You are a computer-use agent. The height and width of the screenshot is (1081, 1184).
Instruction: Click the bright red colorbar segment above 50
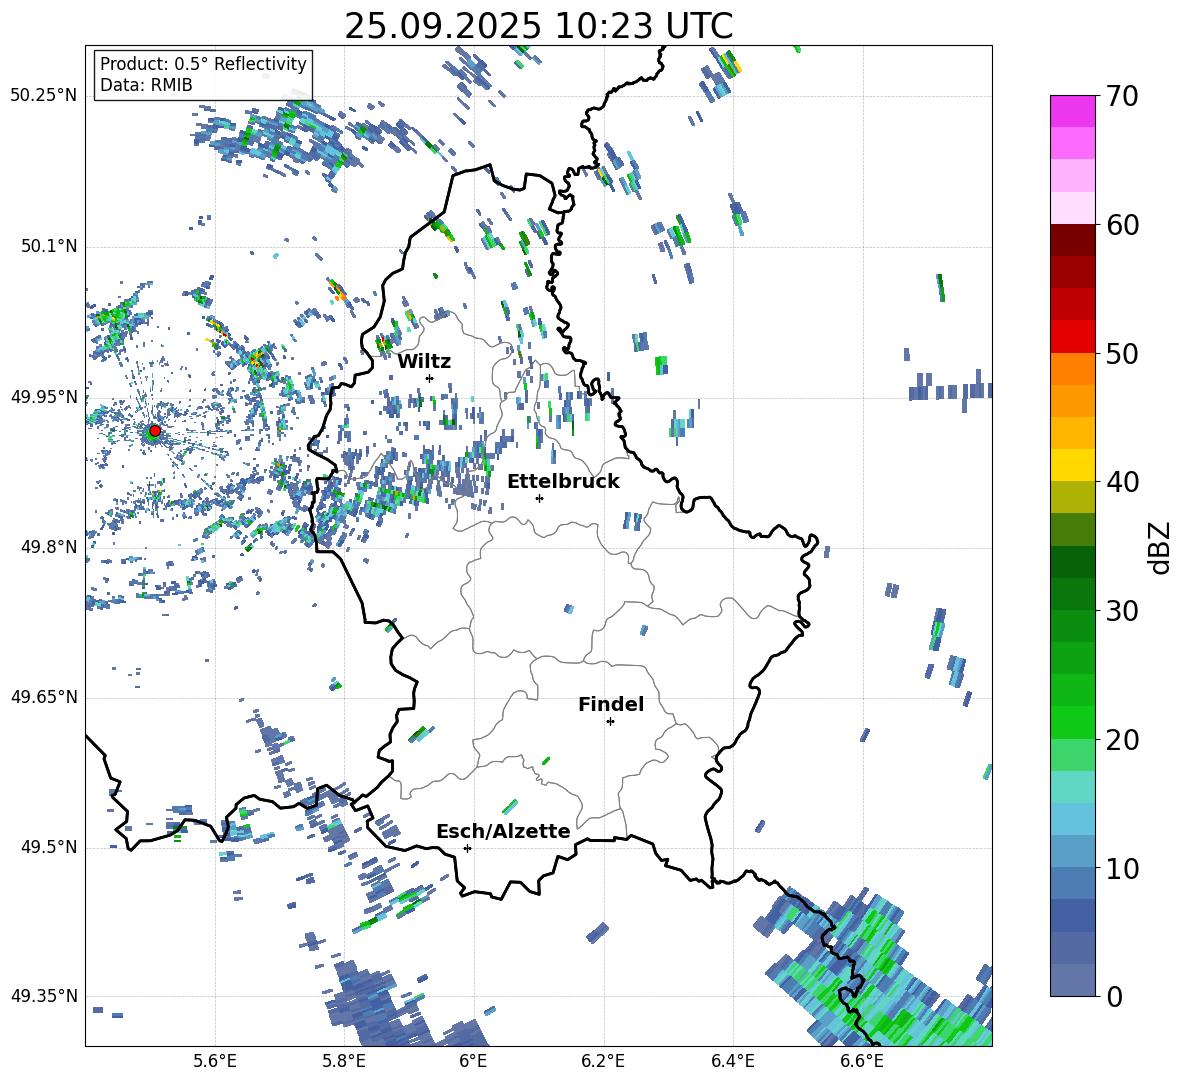(1072, 337)
